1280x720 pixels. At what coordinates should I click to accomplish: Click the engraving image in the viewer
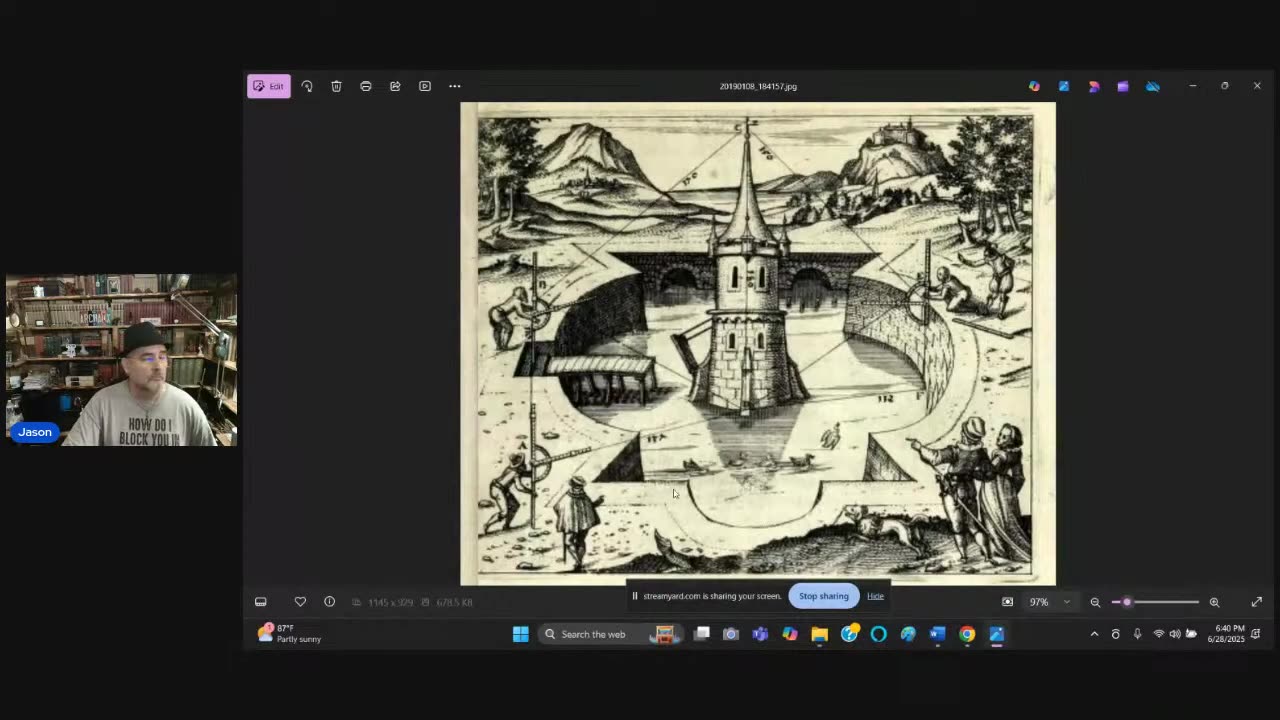(x=757, y=344)
